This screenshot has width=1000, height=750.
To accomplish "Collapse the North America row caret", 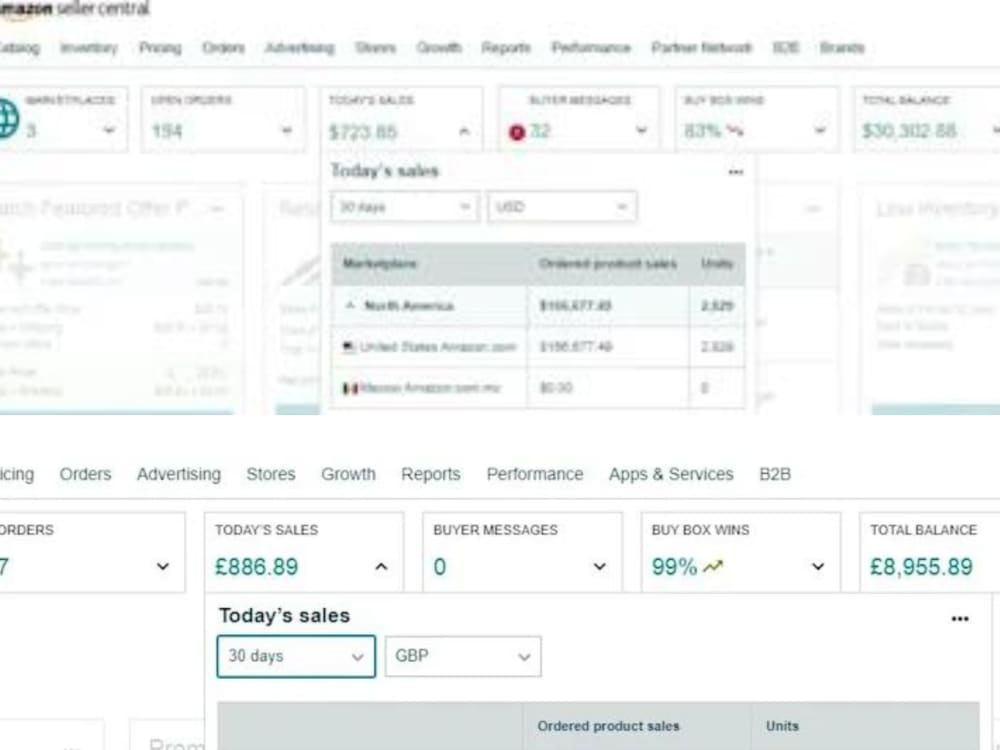I will [x=350, y=305].
